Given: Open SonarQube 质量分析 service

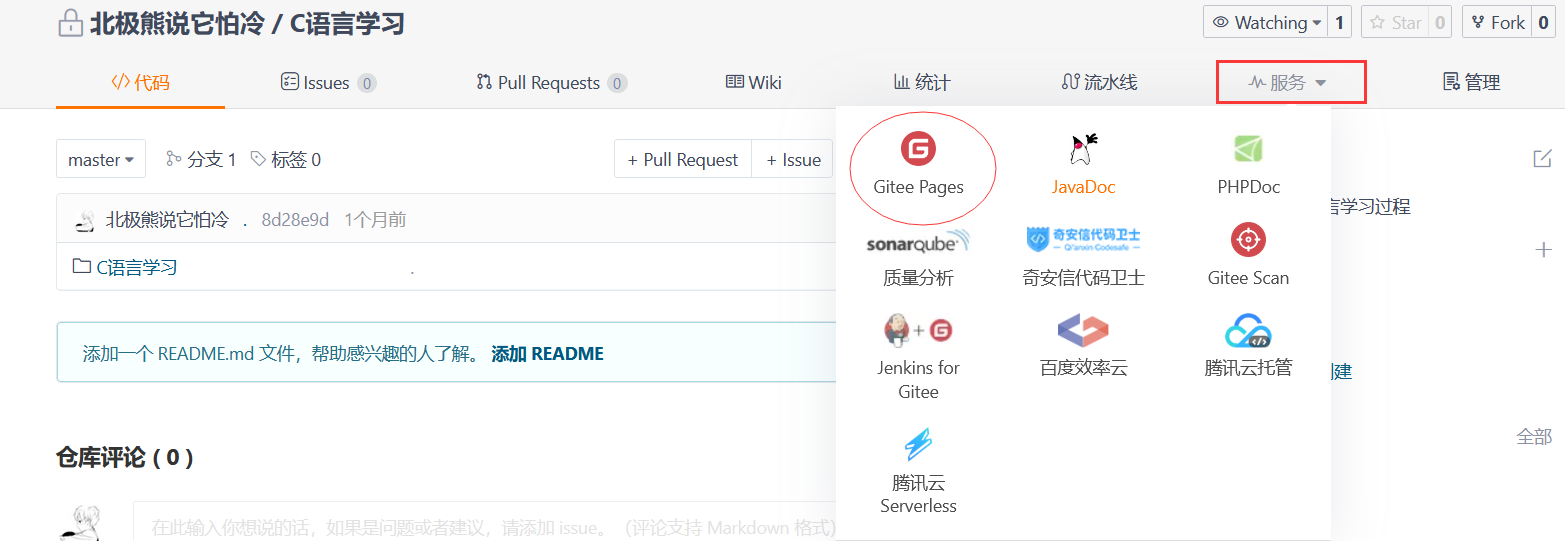Looking at the screenshot, I should point(918,257).
